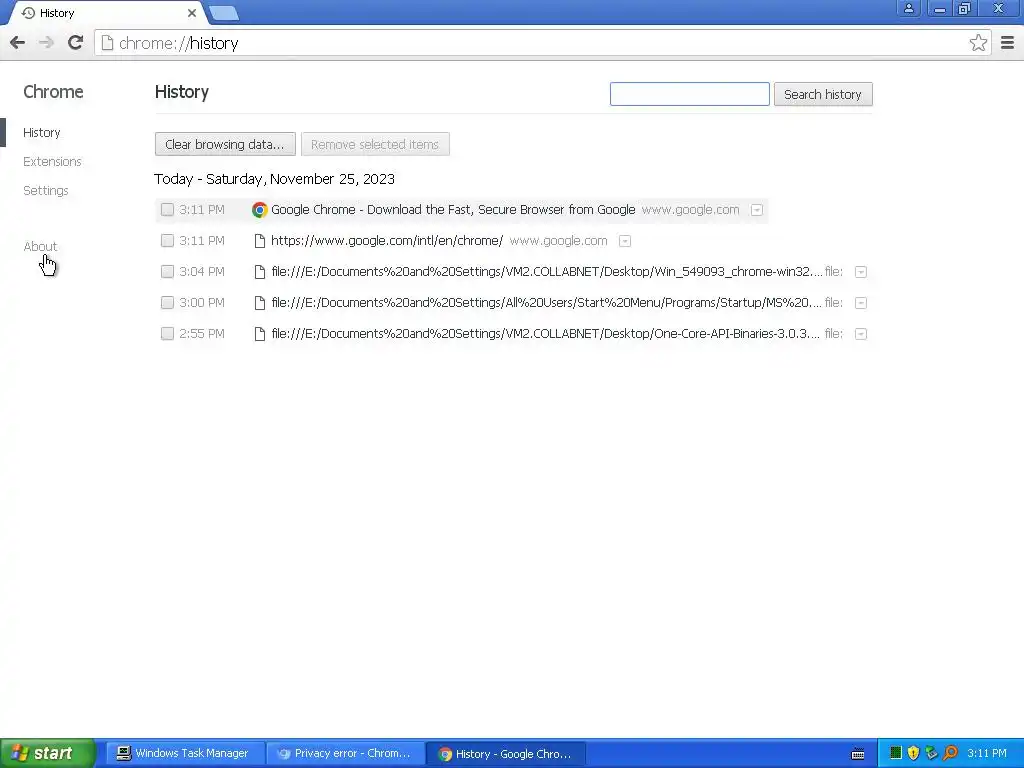Check the box for Google Chrome download entry
The width and height of the screenshot is (1024, 768).
tap(167, 210)
